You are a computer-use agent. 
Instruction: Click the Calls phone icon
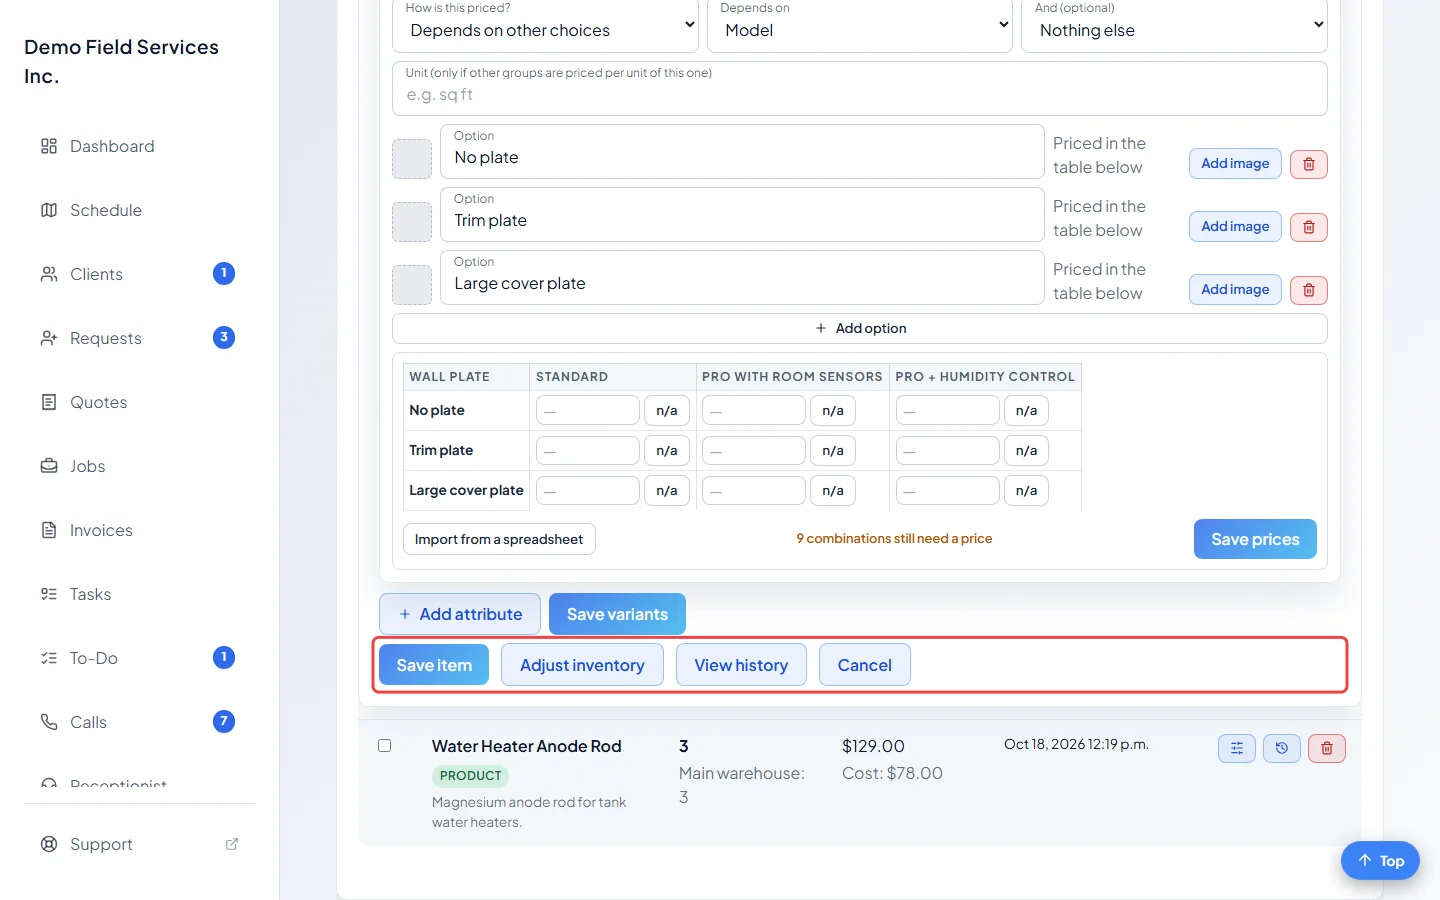(49, 722)
